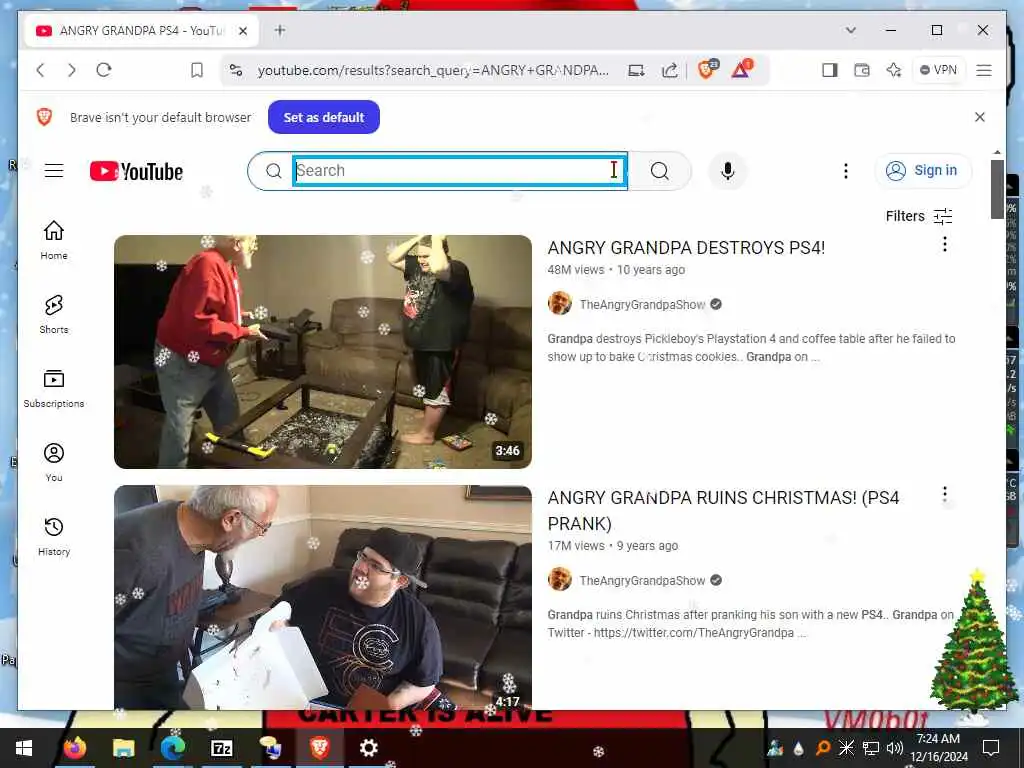1024x768 pixels.
Task: Open Brave VPN button
Action: (x=938, y=70)
